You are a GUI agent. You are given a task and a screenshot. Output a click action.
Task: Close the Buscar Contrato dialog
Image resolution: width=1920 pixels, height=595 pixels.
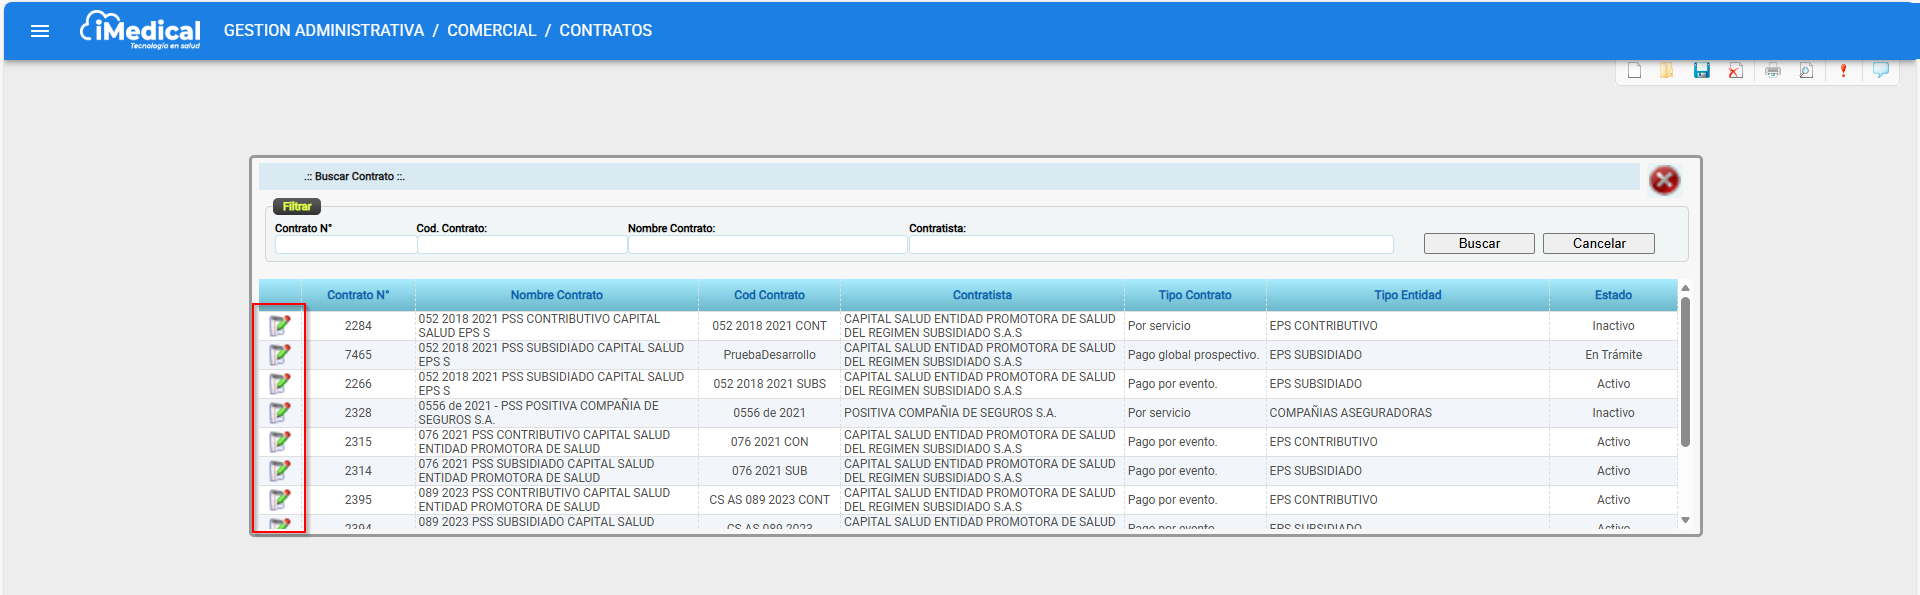pyautogui.click(x=1664, y=180)
